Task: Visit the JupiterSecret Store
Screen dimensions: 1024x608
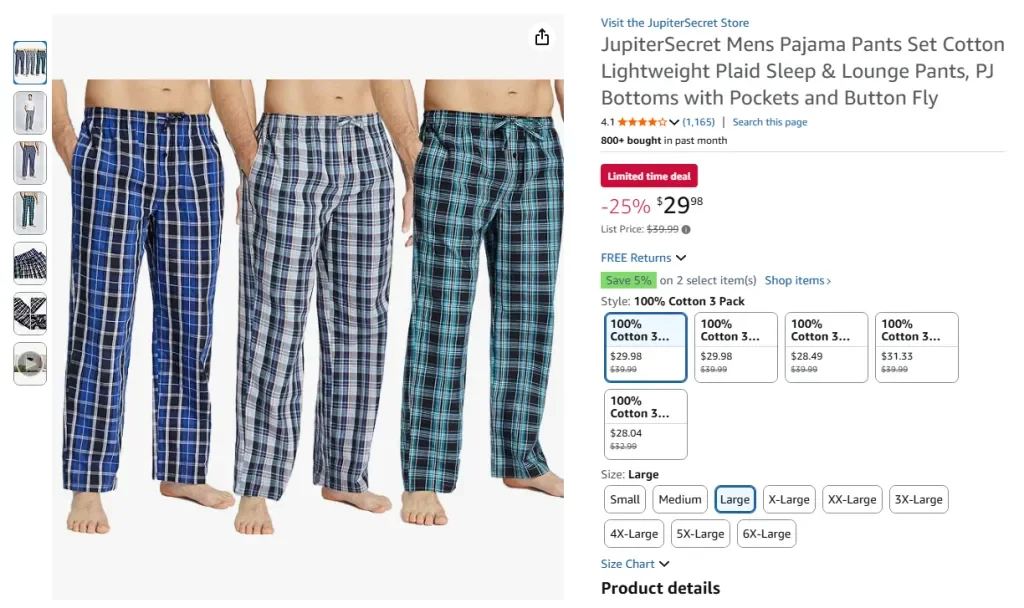Action: click(674, 22)
